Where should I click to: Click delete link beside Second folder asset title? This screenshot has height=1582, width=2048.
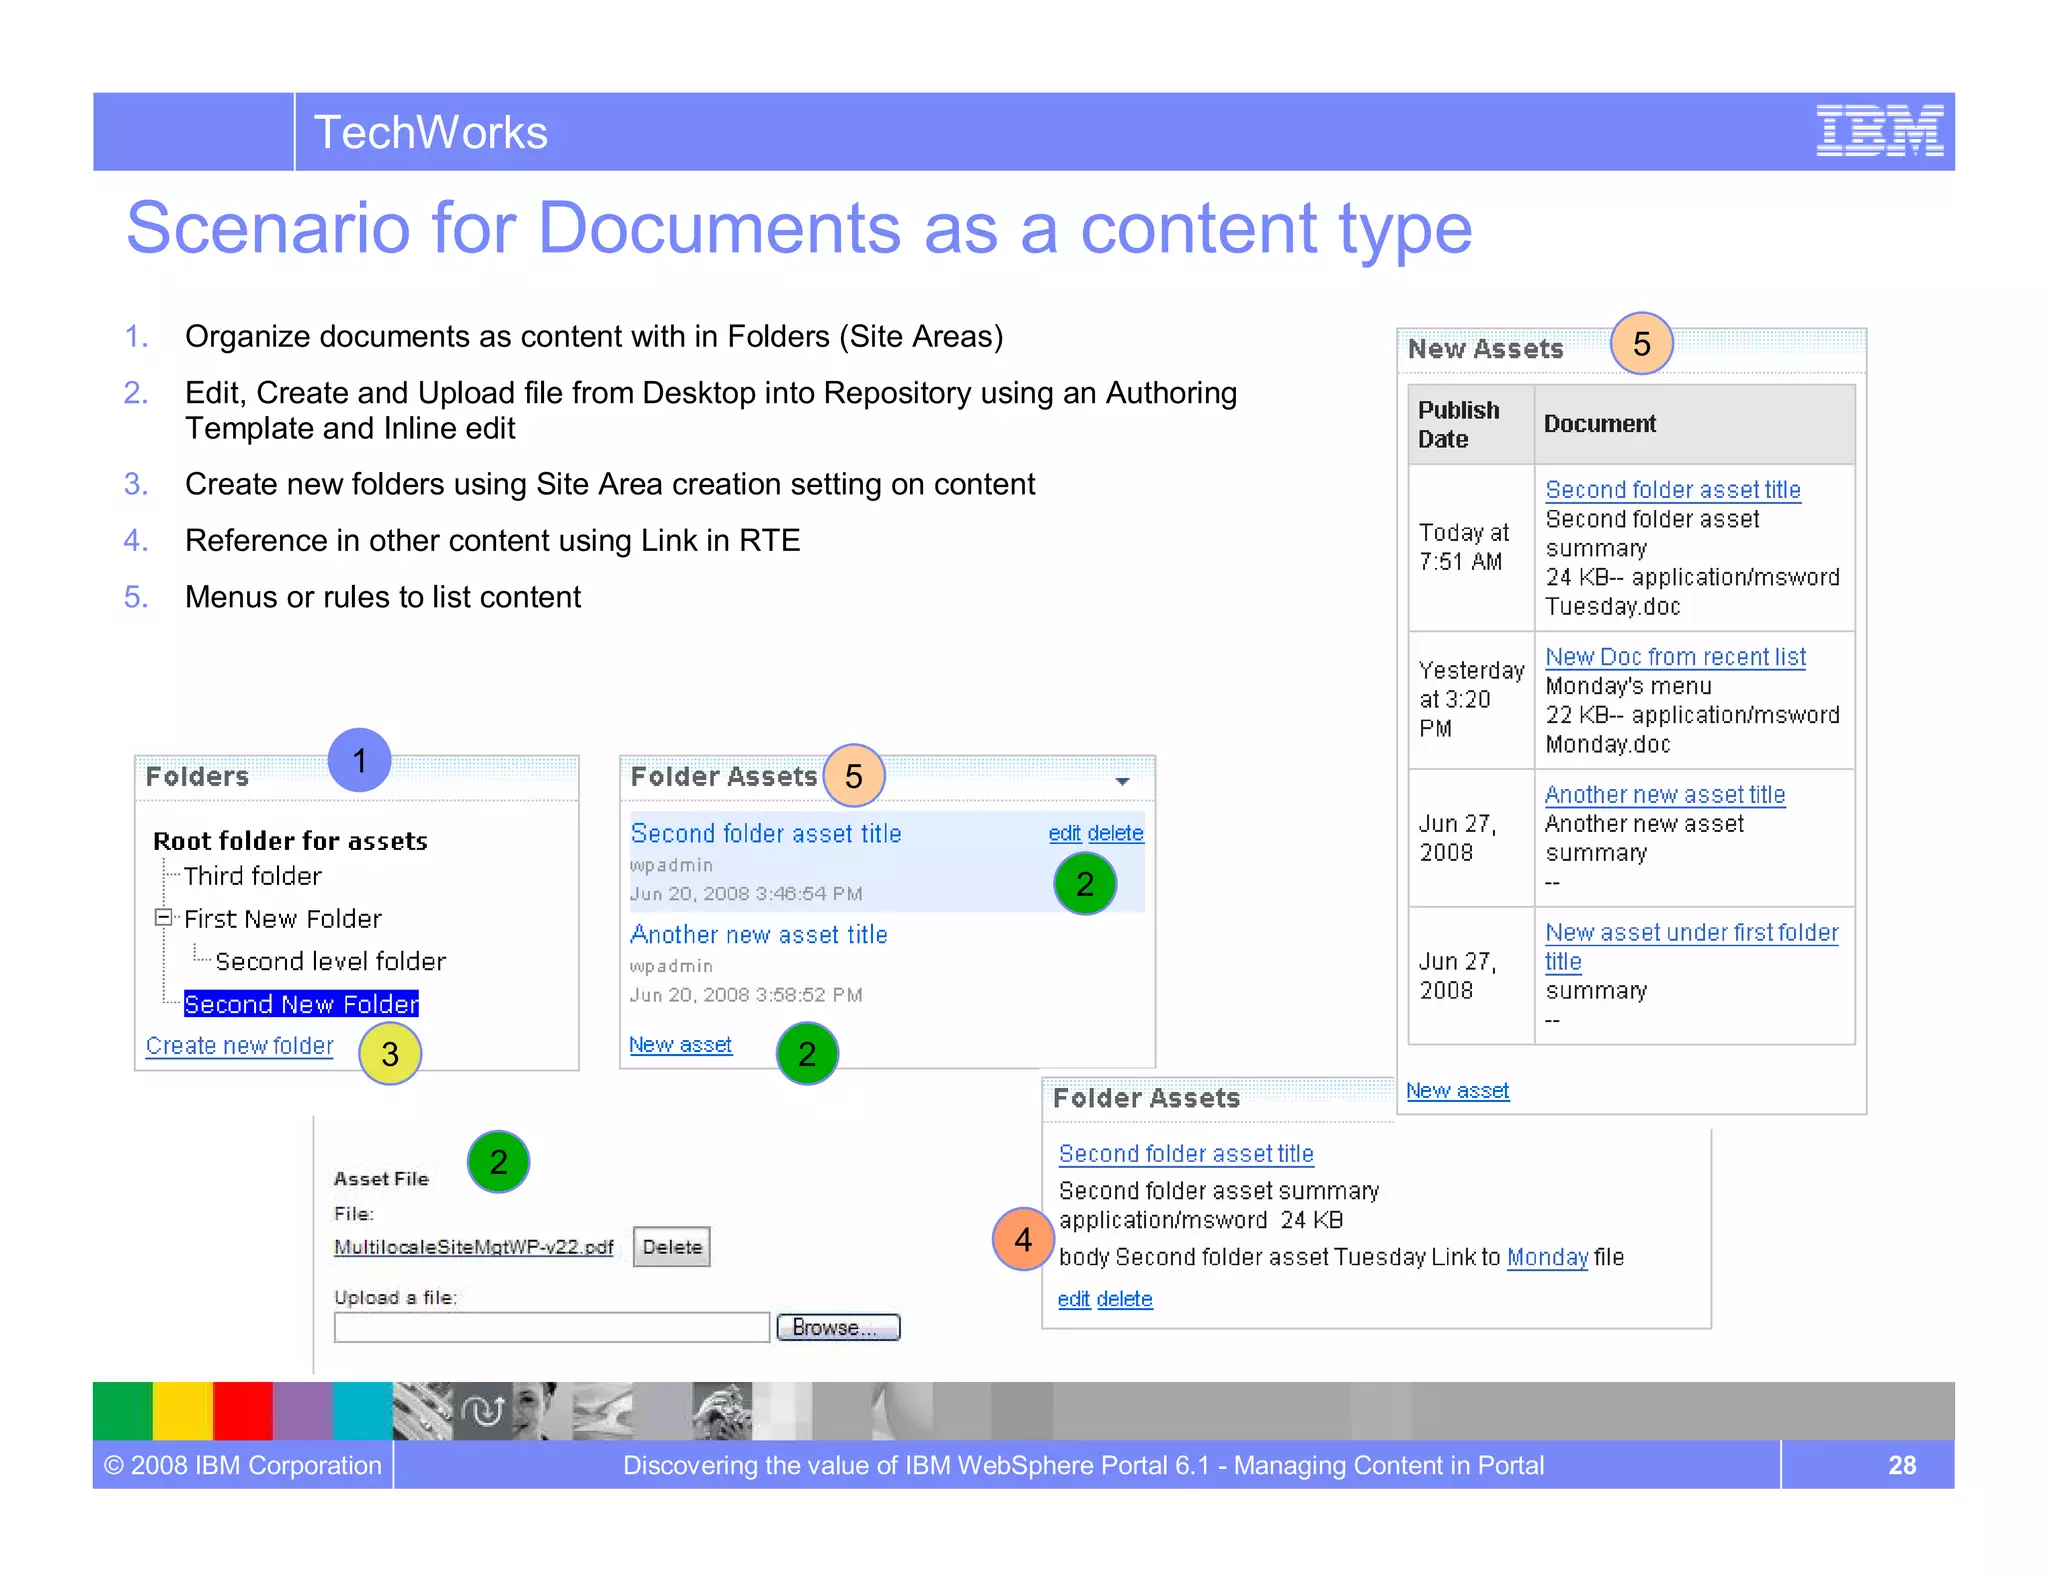pos(1116,833)
